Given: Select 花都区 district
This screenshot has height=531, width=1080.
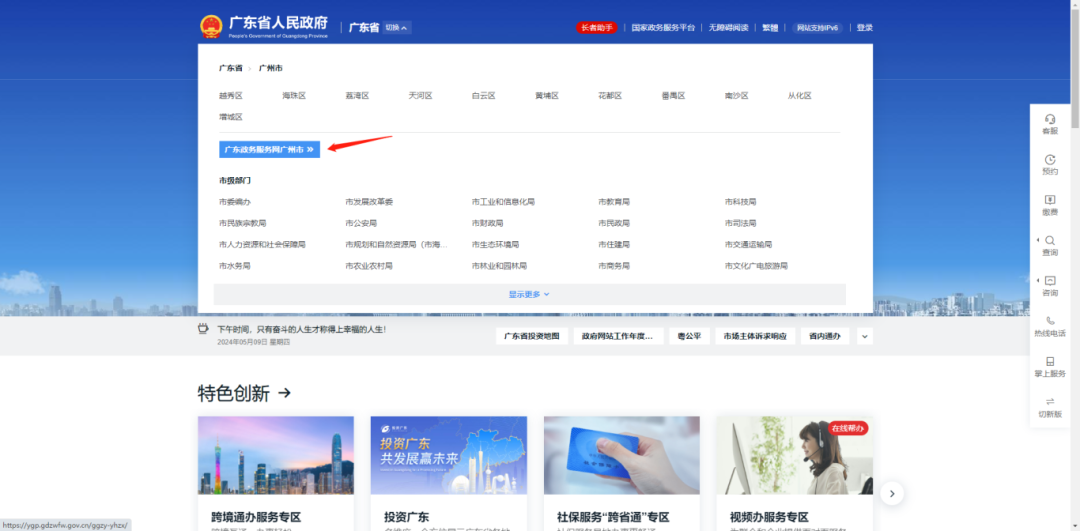Looking at the screenshot, I should coord(610,96).
